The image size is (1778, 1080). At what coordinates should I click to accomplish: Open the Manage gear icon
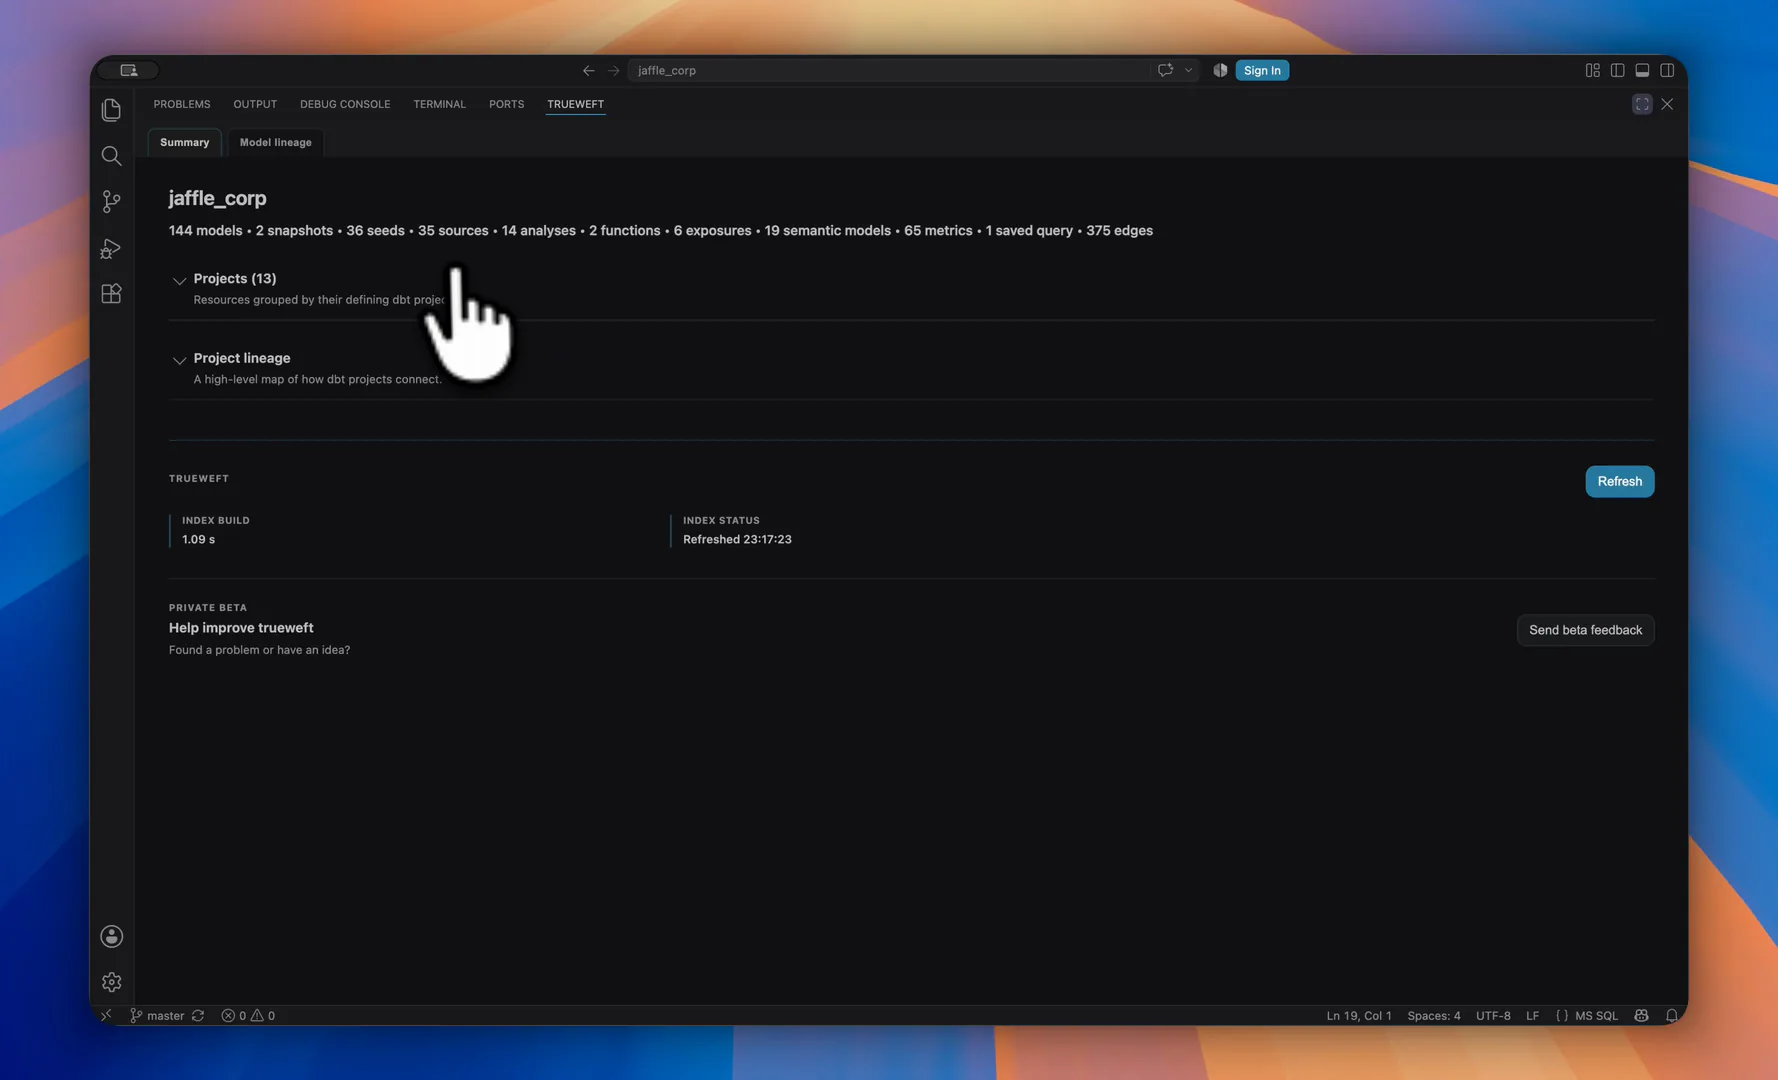tap(111, 982)
